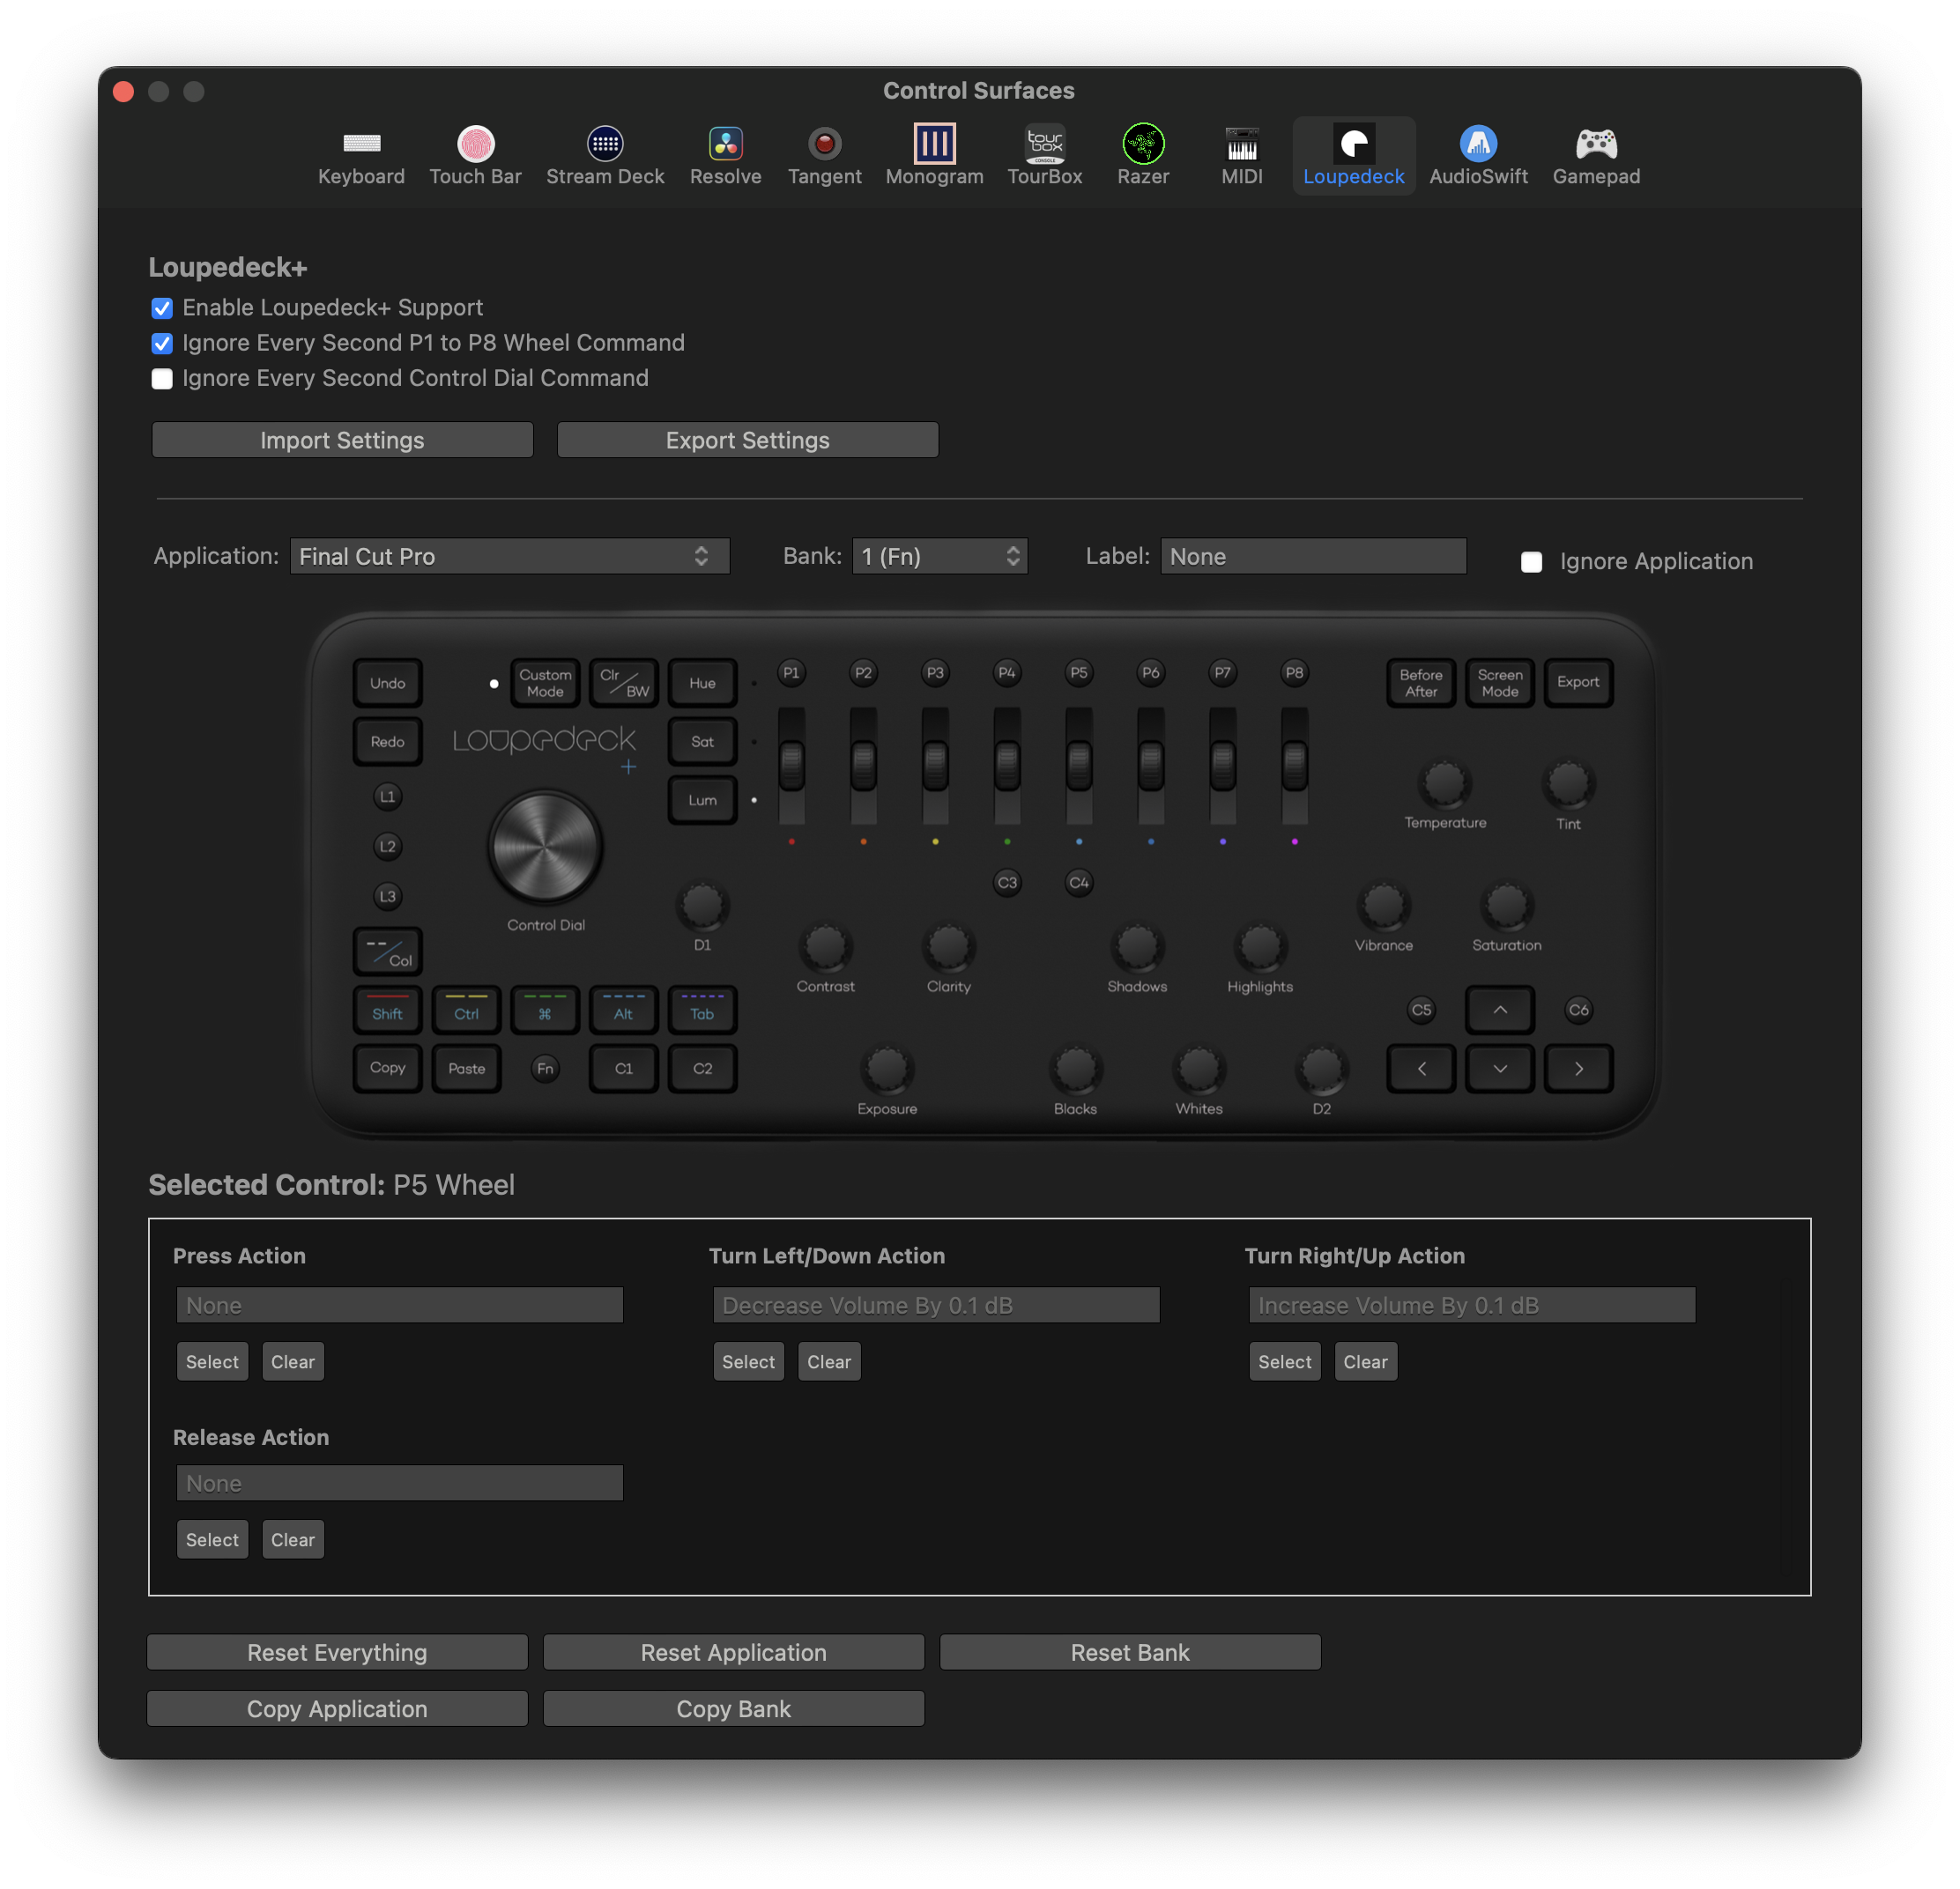Click the Gamepad icon
This screenshot has width=1960, height=1889.
pyautogui.click(x=1596, y=155)
